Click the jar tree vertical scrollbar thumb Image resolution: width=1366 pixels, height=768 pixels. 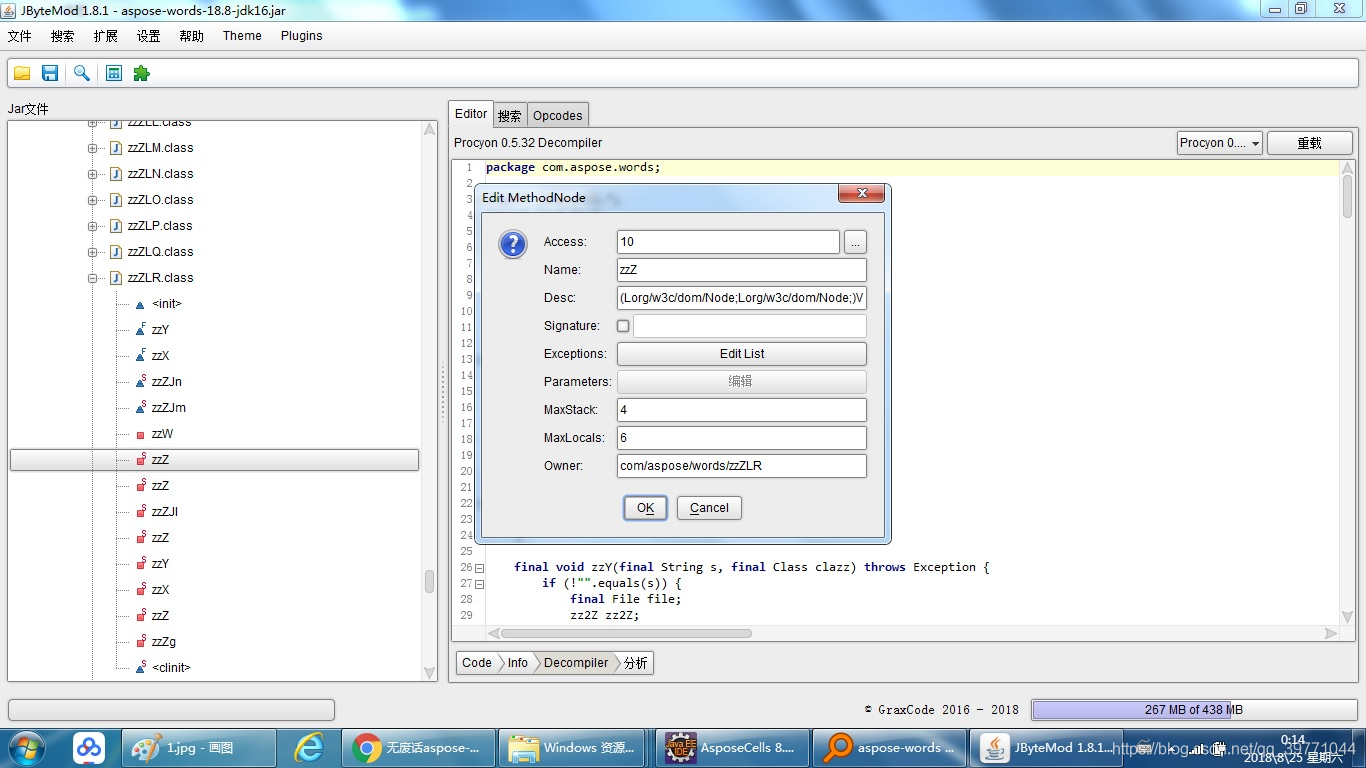click(x=429, y=581)
